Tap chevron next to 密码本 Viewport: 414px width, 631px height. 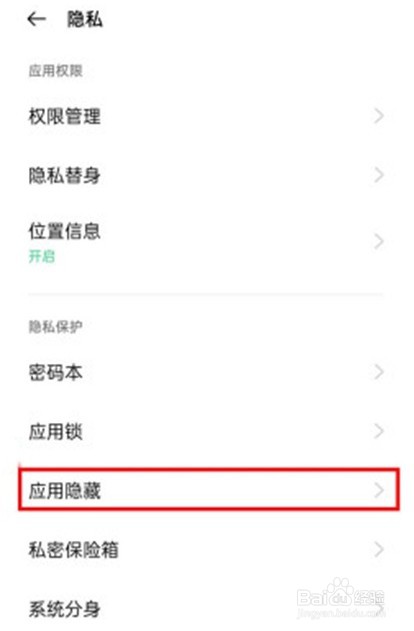point(379,372)
